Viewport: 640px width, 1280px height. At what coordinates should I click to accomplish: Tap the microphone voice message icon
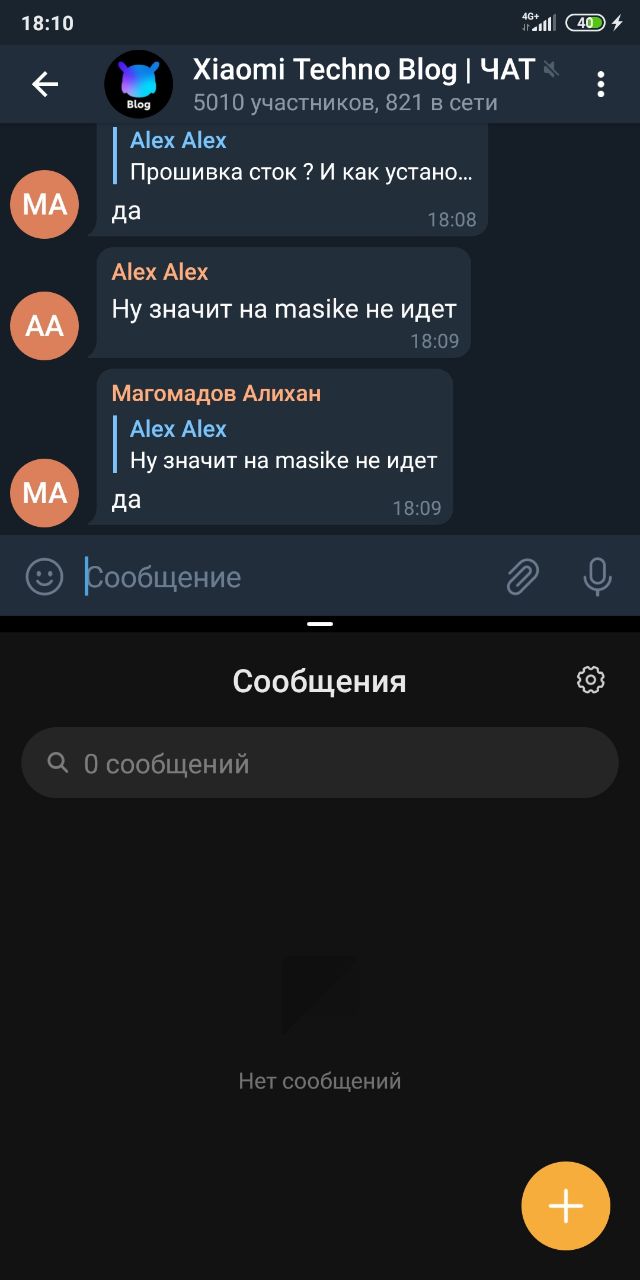pos(597,576)
